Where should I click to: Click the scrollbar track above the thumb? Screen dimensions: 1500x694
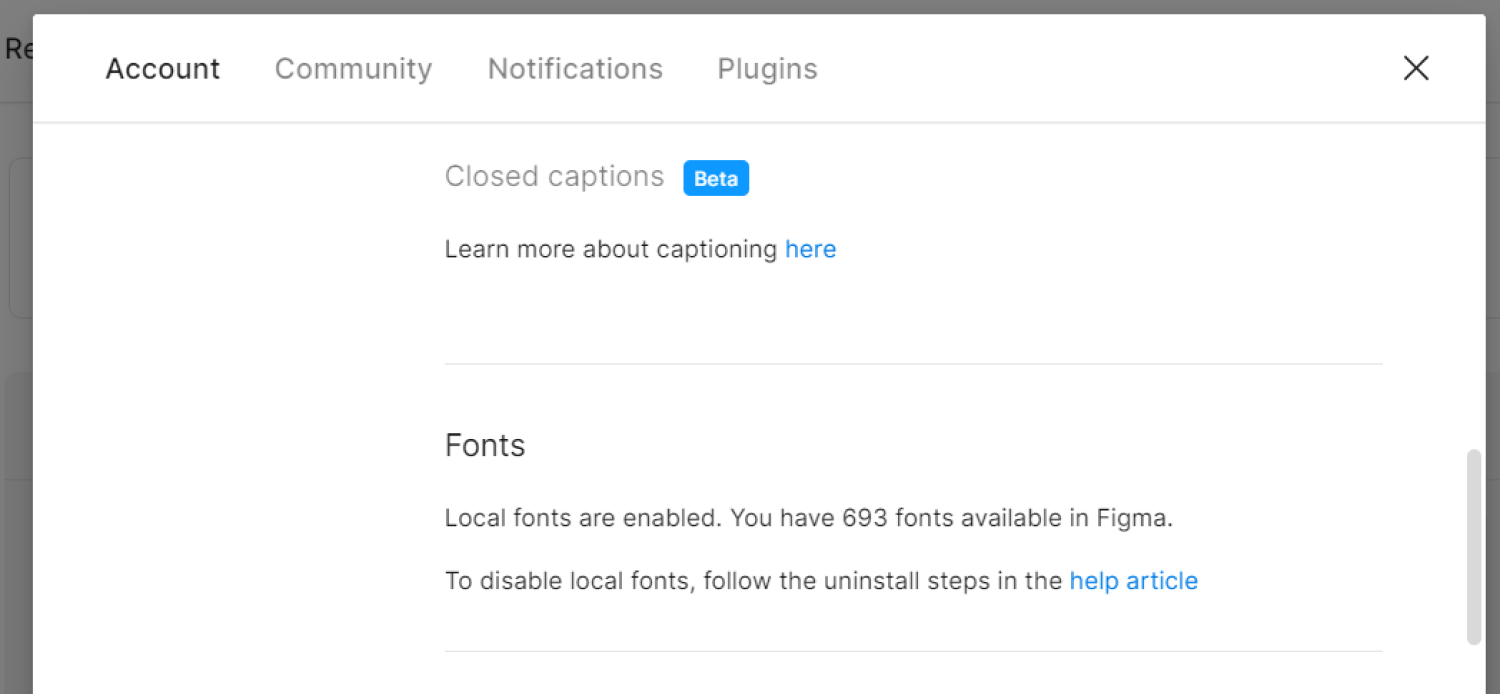(x=1473, y=300)
